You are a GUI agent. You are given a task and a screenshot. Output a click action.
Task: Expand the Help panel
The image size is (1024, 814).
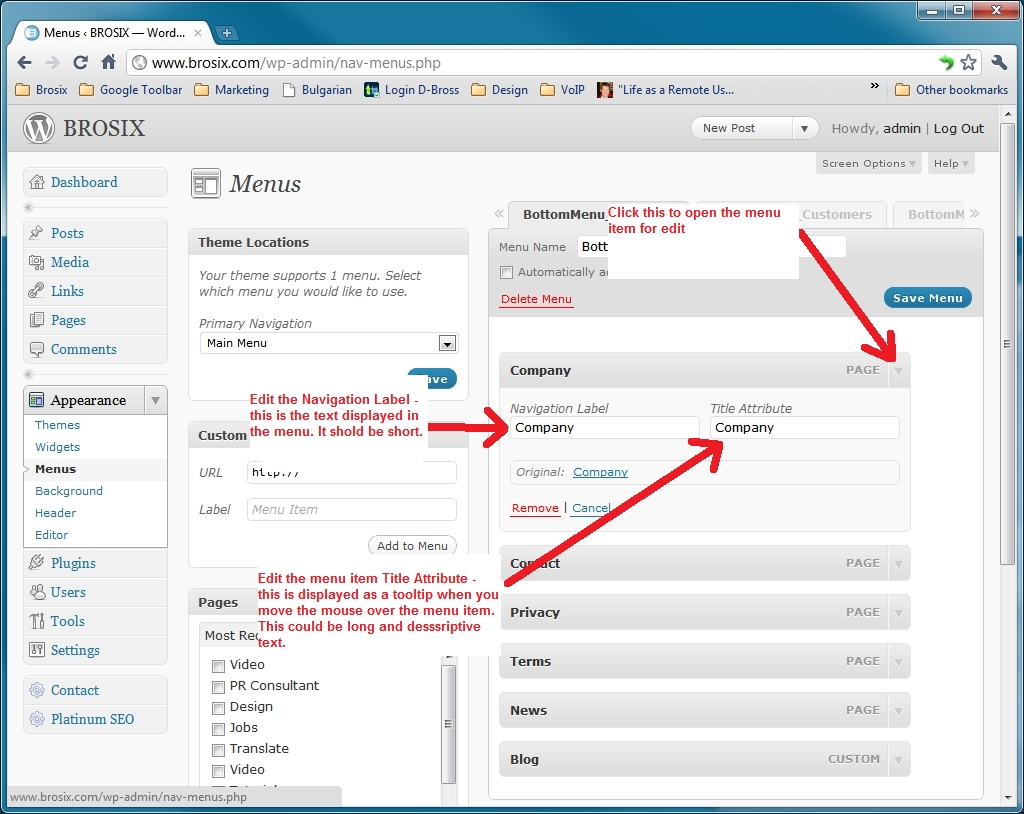tap(951, 163)
